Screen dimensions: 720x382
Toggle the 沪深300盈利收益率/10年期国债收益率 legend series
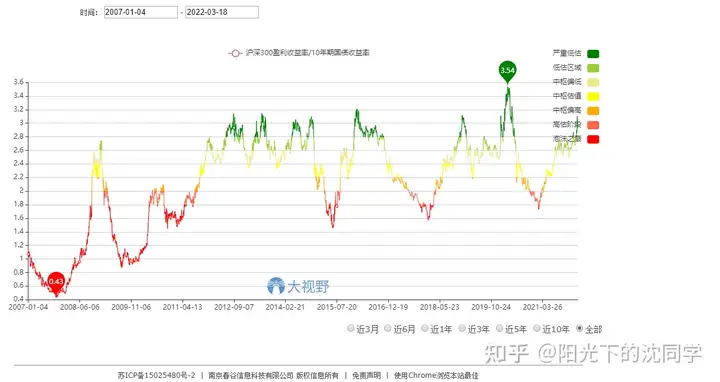(x=299, y=53)
